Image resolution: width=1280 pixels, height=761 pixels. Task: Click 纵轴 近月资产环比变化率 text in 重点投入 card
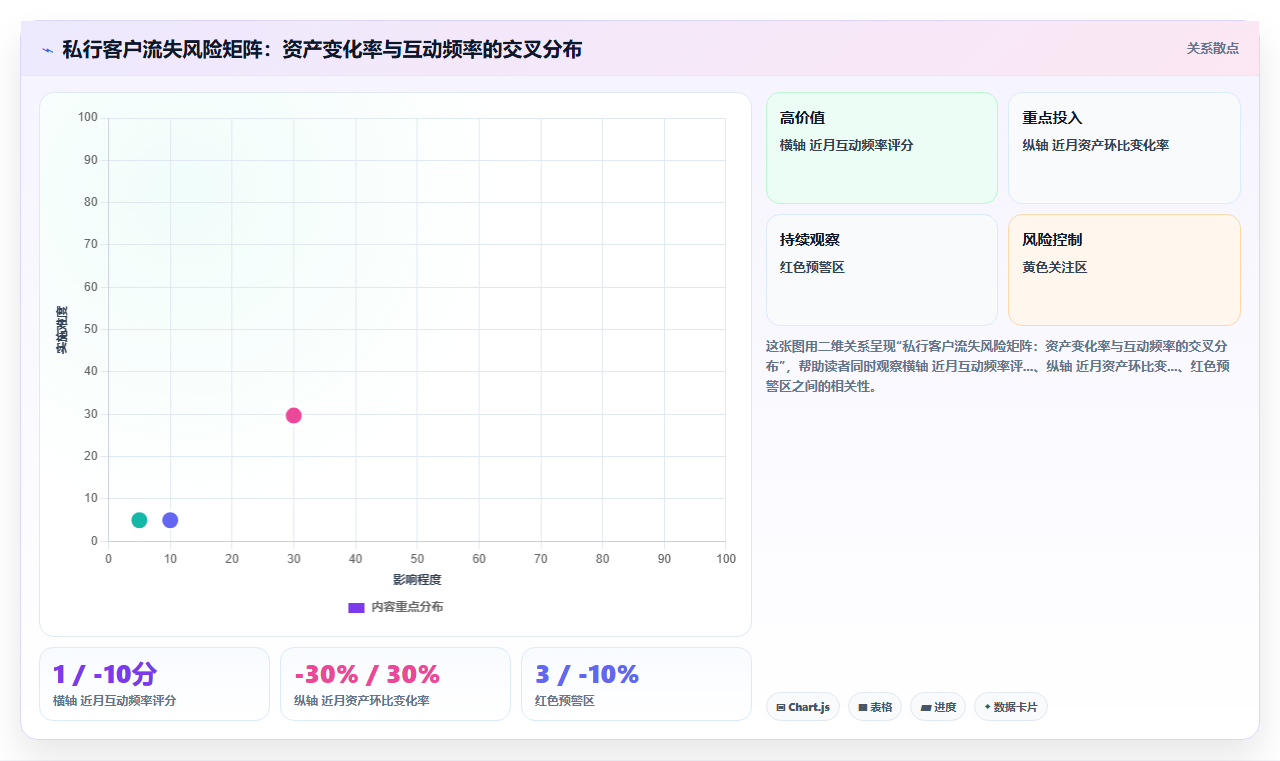click(x=1096, y=145)
